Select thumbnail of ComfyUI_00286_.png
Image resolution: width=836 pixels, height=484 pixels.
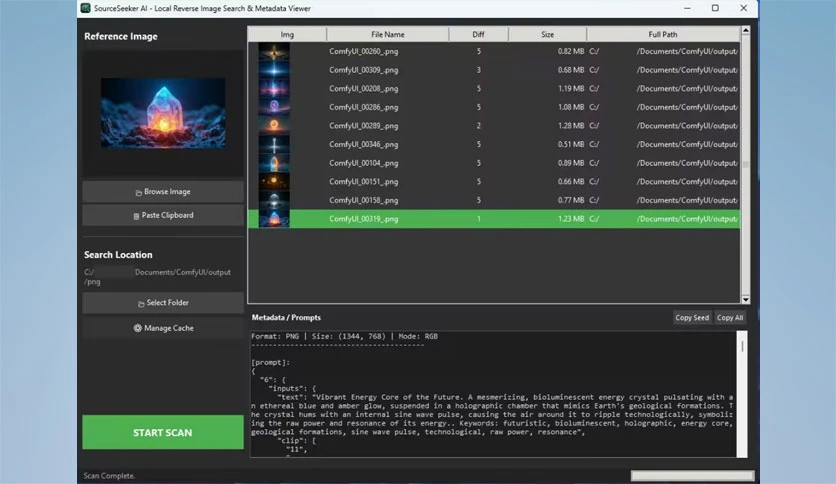274,108
